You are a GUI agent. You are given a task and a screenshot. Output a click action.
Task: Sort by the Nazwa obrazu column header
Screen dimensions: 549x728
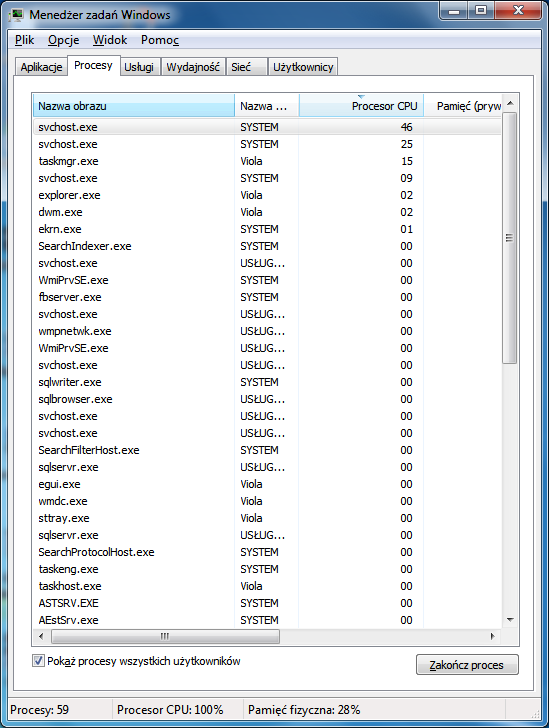click(134, 106)
